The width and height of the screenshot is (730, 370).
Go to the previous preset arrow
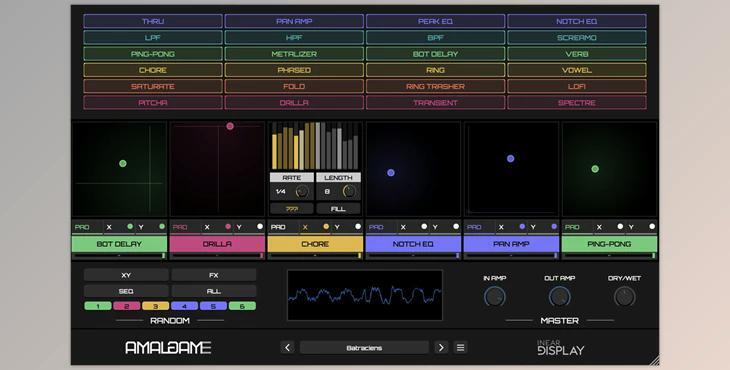(x=287, y=347)
